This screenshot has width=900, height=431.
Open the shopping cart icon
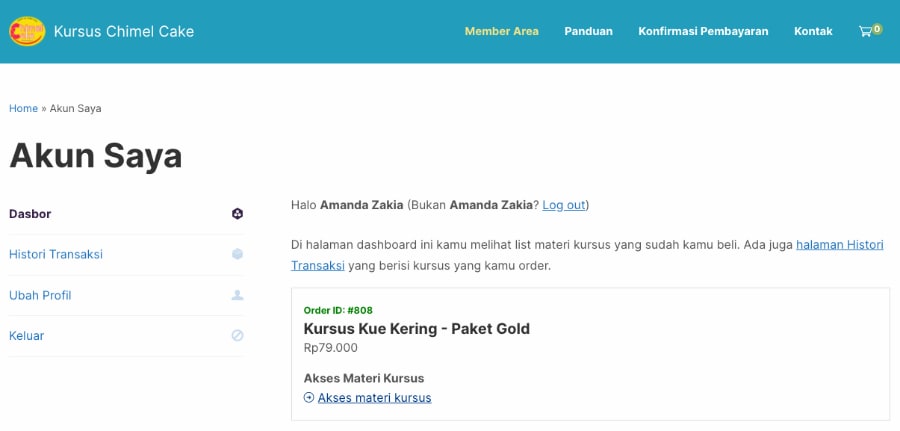tap(865, 32)
